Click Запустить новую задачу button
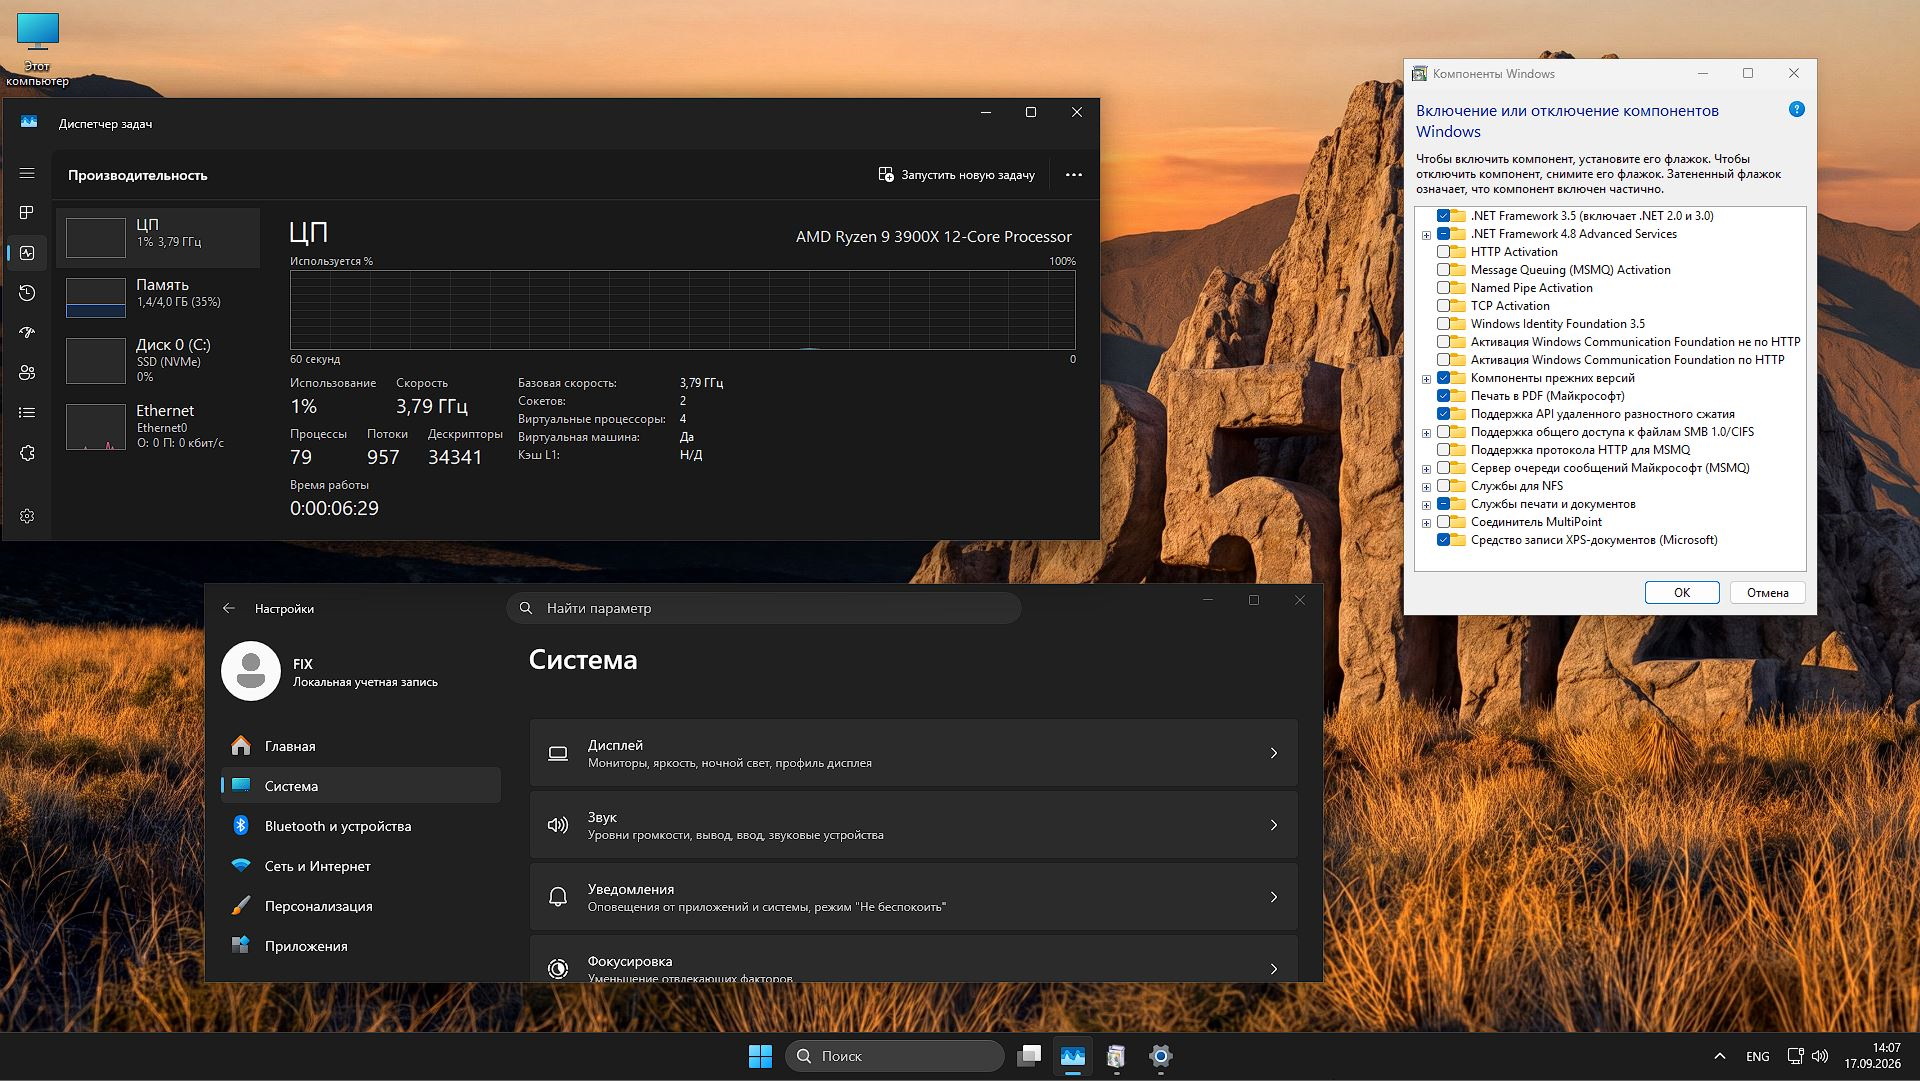The width and height of the screenshot is (1920, 1081). click(x=957, y=175)
